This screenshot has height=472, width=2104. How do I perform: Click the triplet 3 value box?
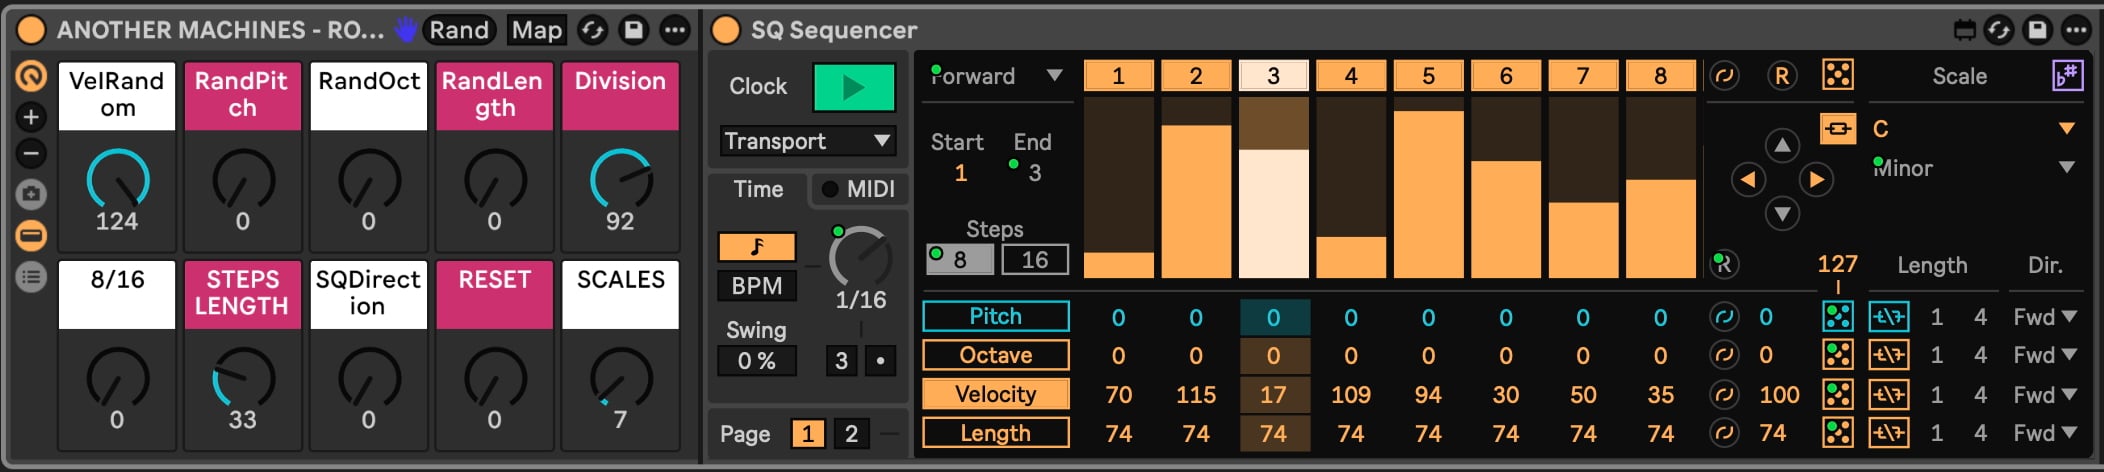pos(841,361)
